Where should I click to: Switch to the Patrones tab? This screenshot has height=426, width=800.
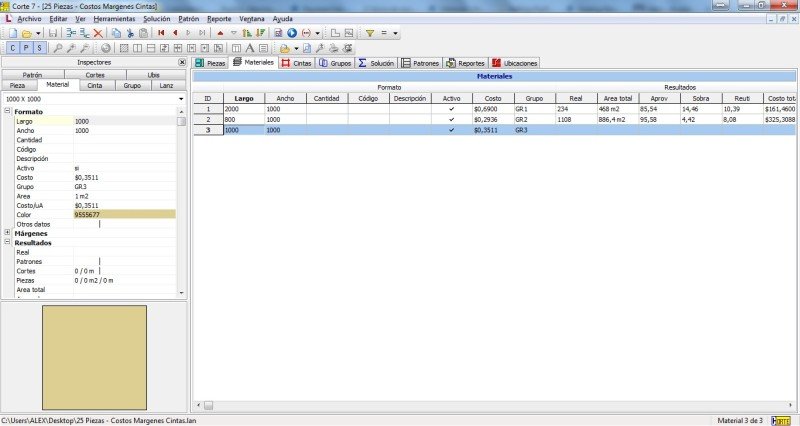point(421,62)
